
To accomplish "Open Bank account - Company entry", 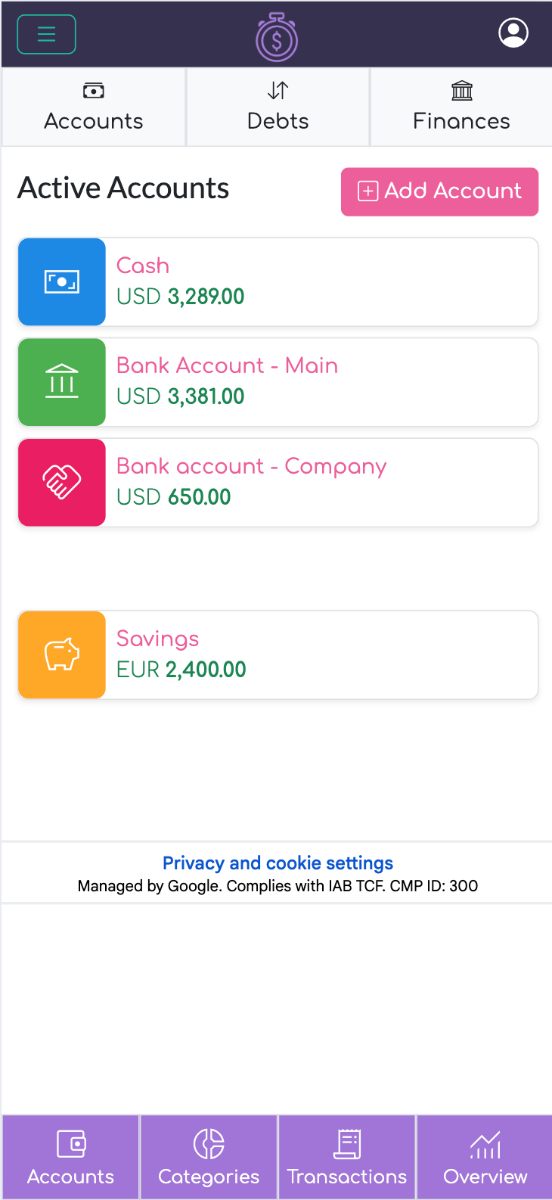I will pos(278,482).
